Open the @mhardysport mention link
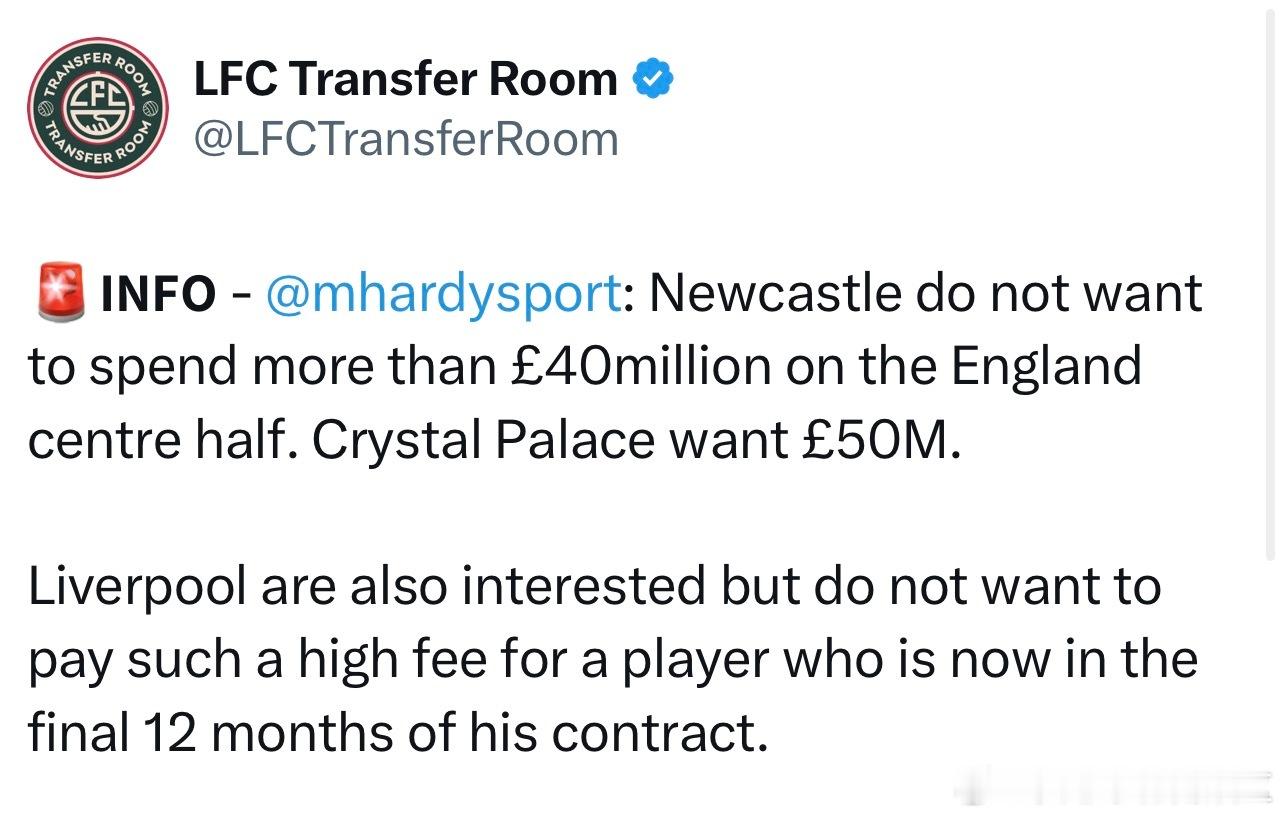This screenshot has width=1284, height=818. [442, 294]
